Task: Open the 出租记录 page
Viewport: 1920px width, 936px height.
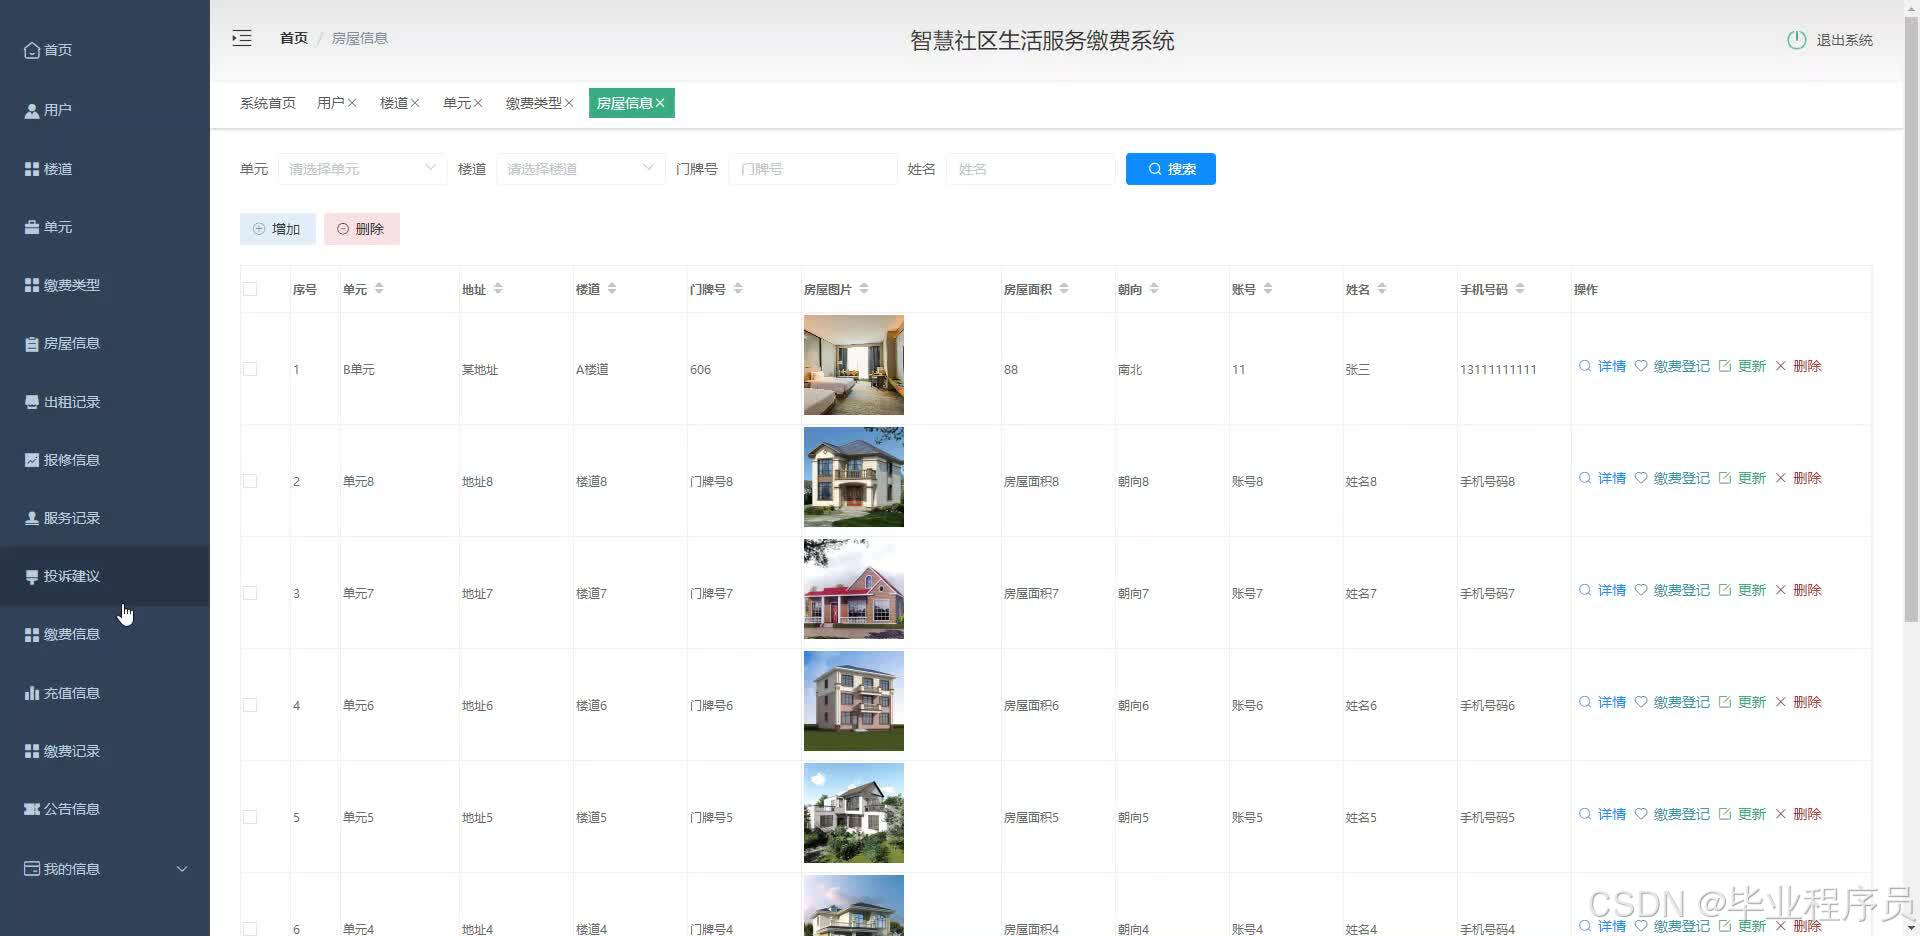Action: (70, 401)
